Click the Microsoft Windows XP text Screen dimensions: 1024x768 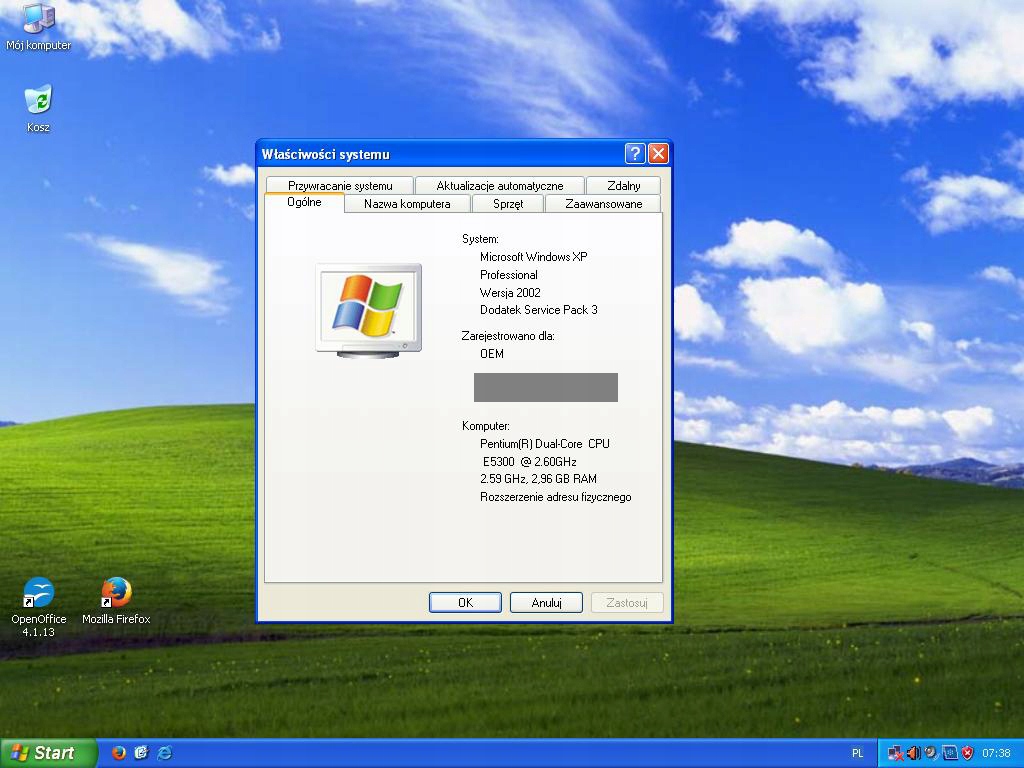[x=534, y=257]
